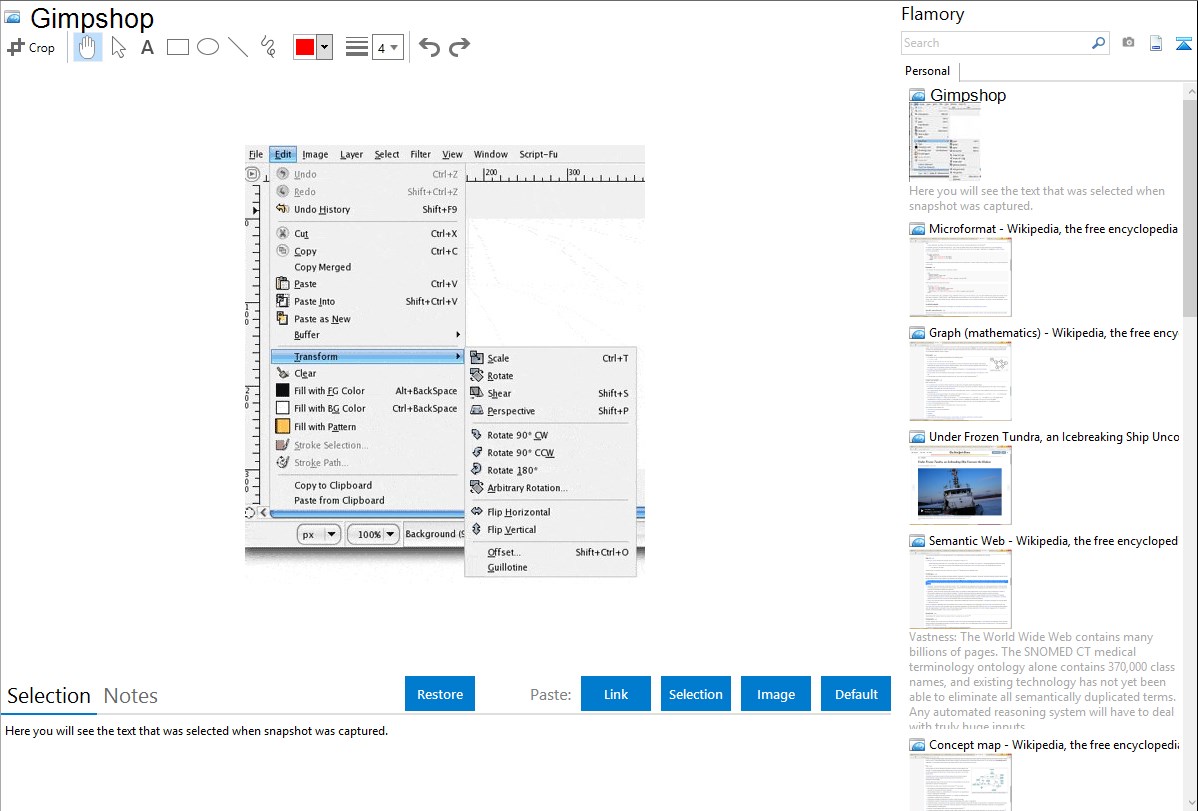Open the Script-Fu menu in the screenshot
Image resolution: width=1198 pixels, height=811 pixels.
539,154
